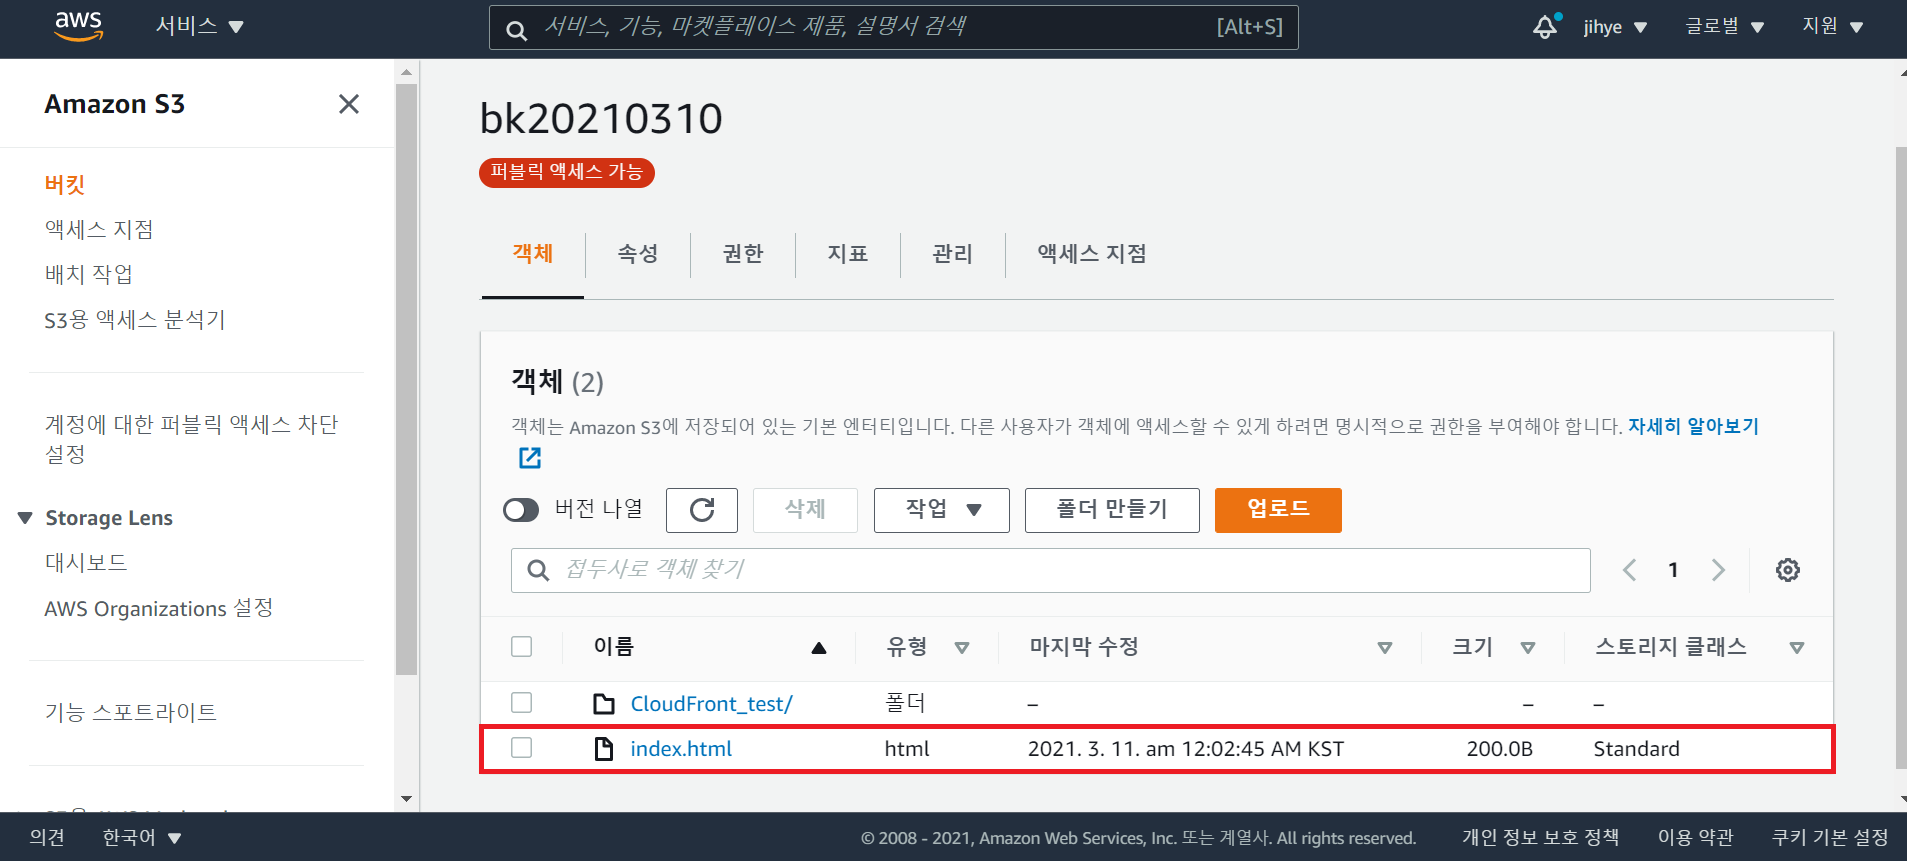
Task: Open the 서비스 services dropdown
Action: click(x=200, y=26)
